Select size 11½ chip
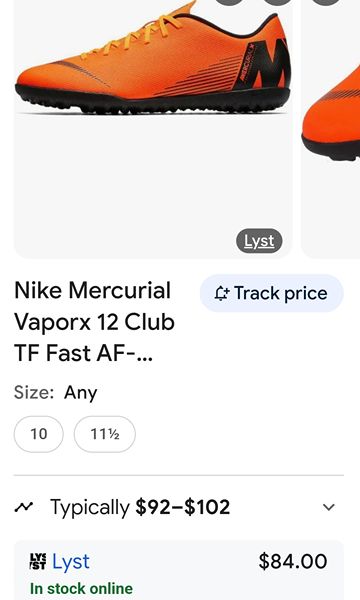This screenshot has height=600, width=360. click(104, 434)
